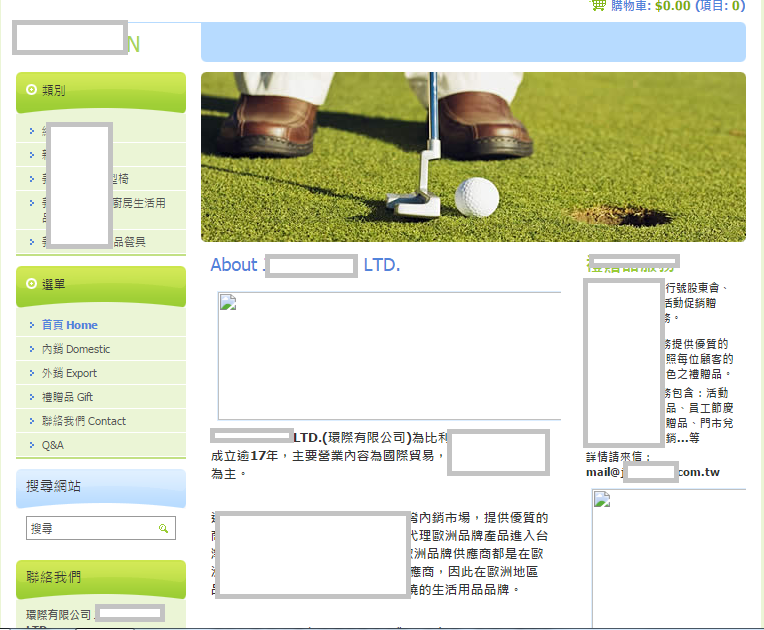Viewport: 764px width, 630px height.
Task: Click the mail@ .com.tw email address
Action: point(652,472)
